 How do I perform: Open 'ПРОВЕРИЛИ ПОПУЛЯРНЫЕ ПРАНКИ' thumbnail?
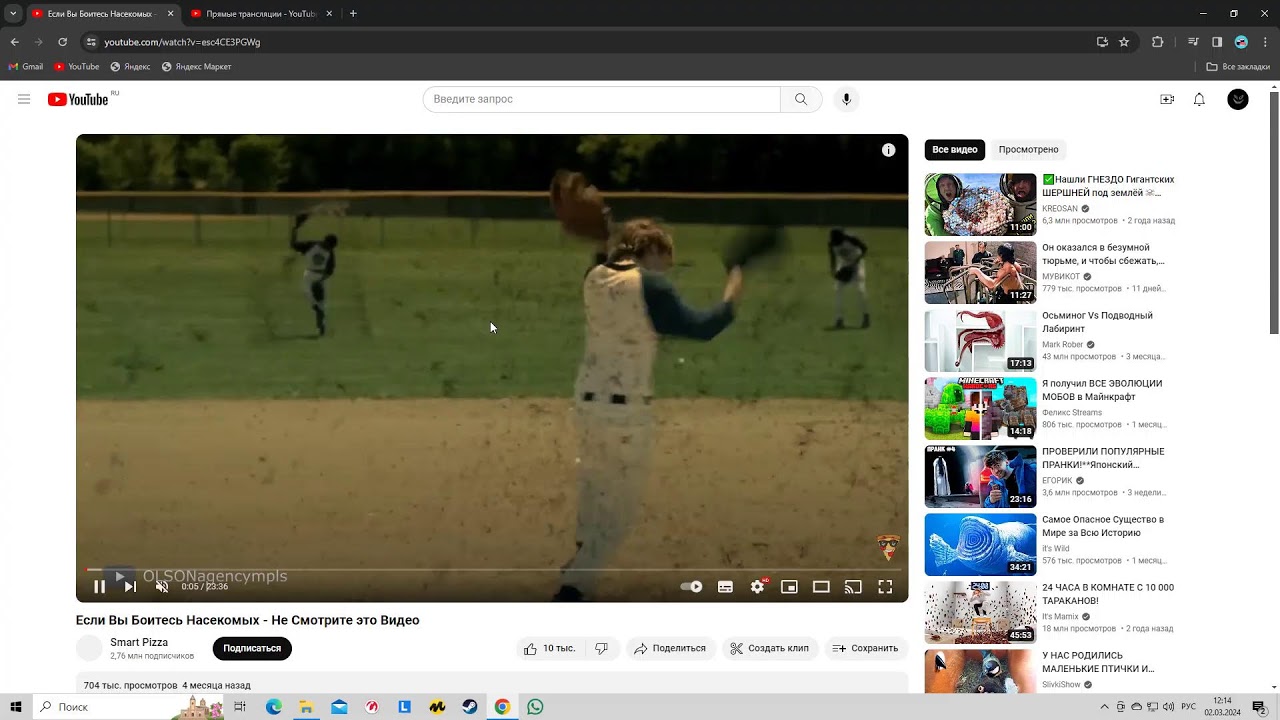click(x=980, y=477)
